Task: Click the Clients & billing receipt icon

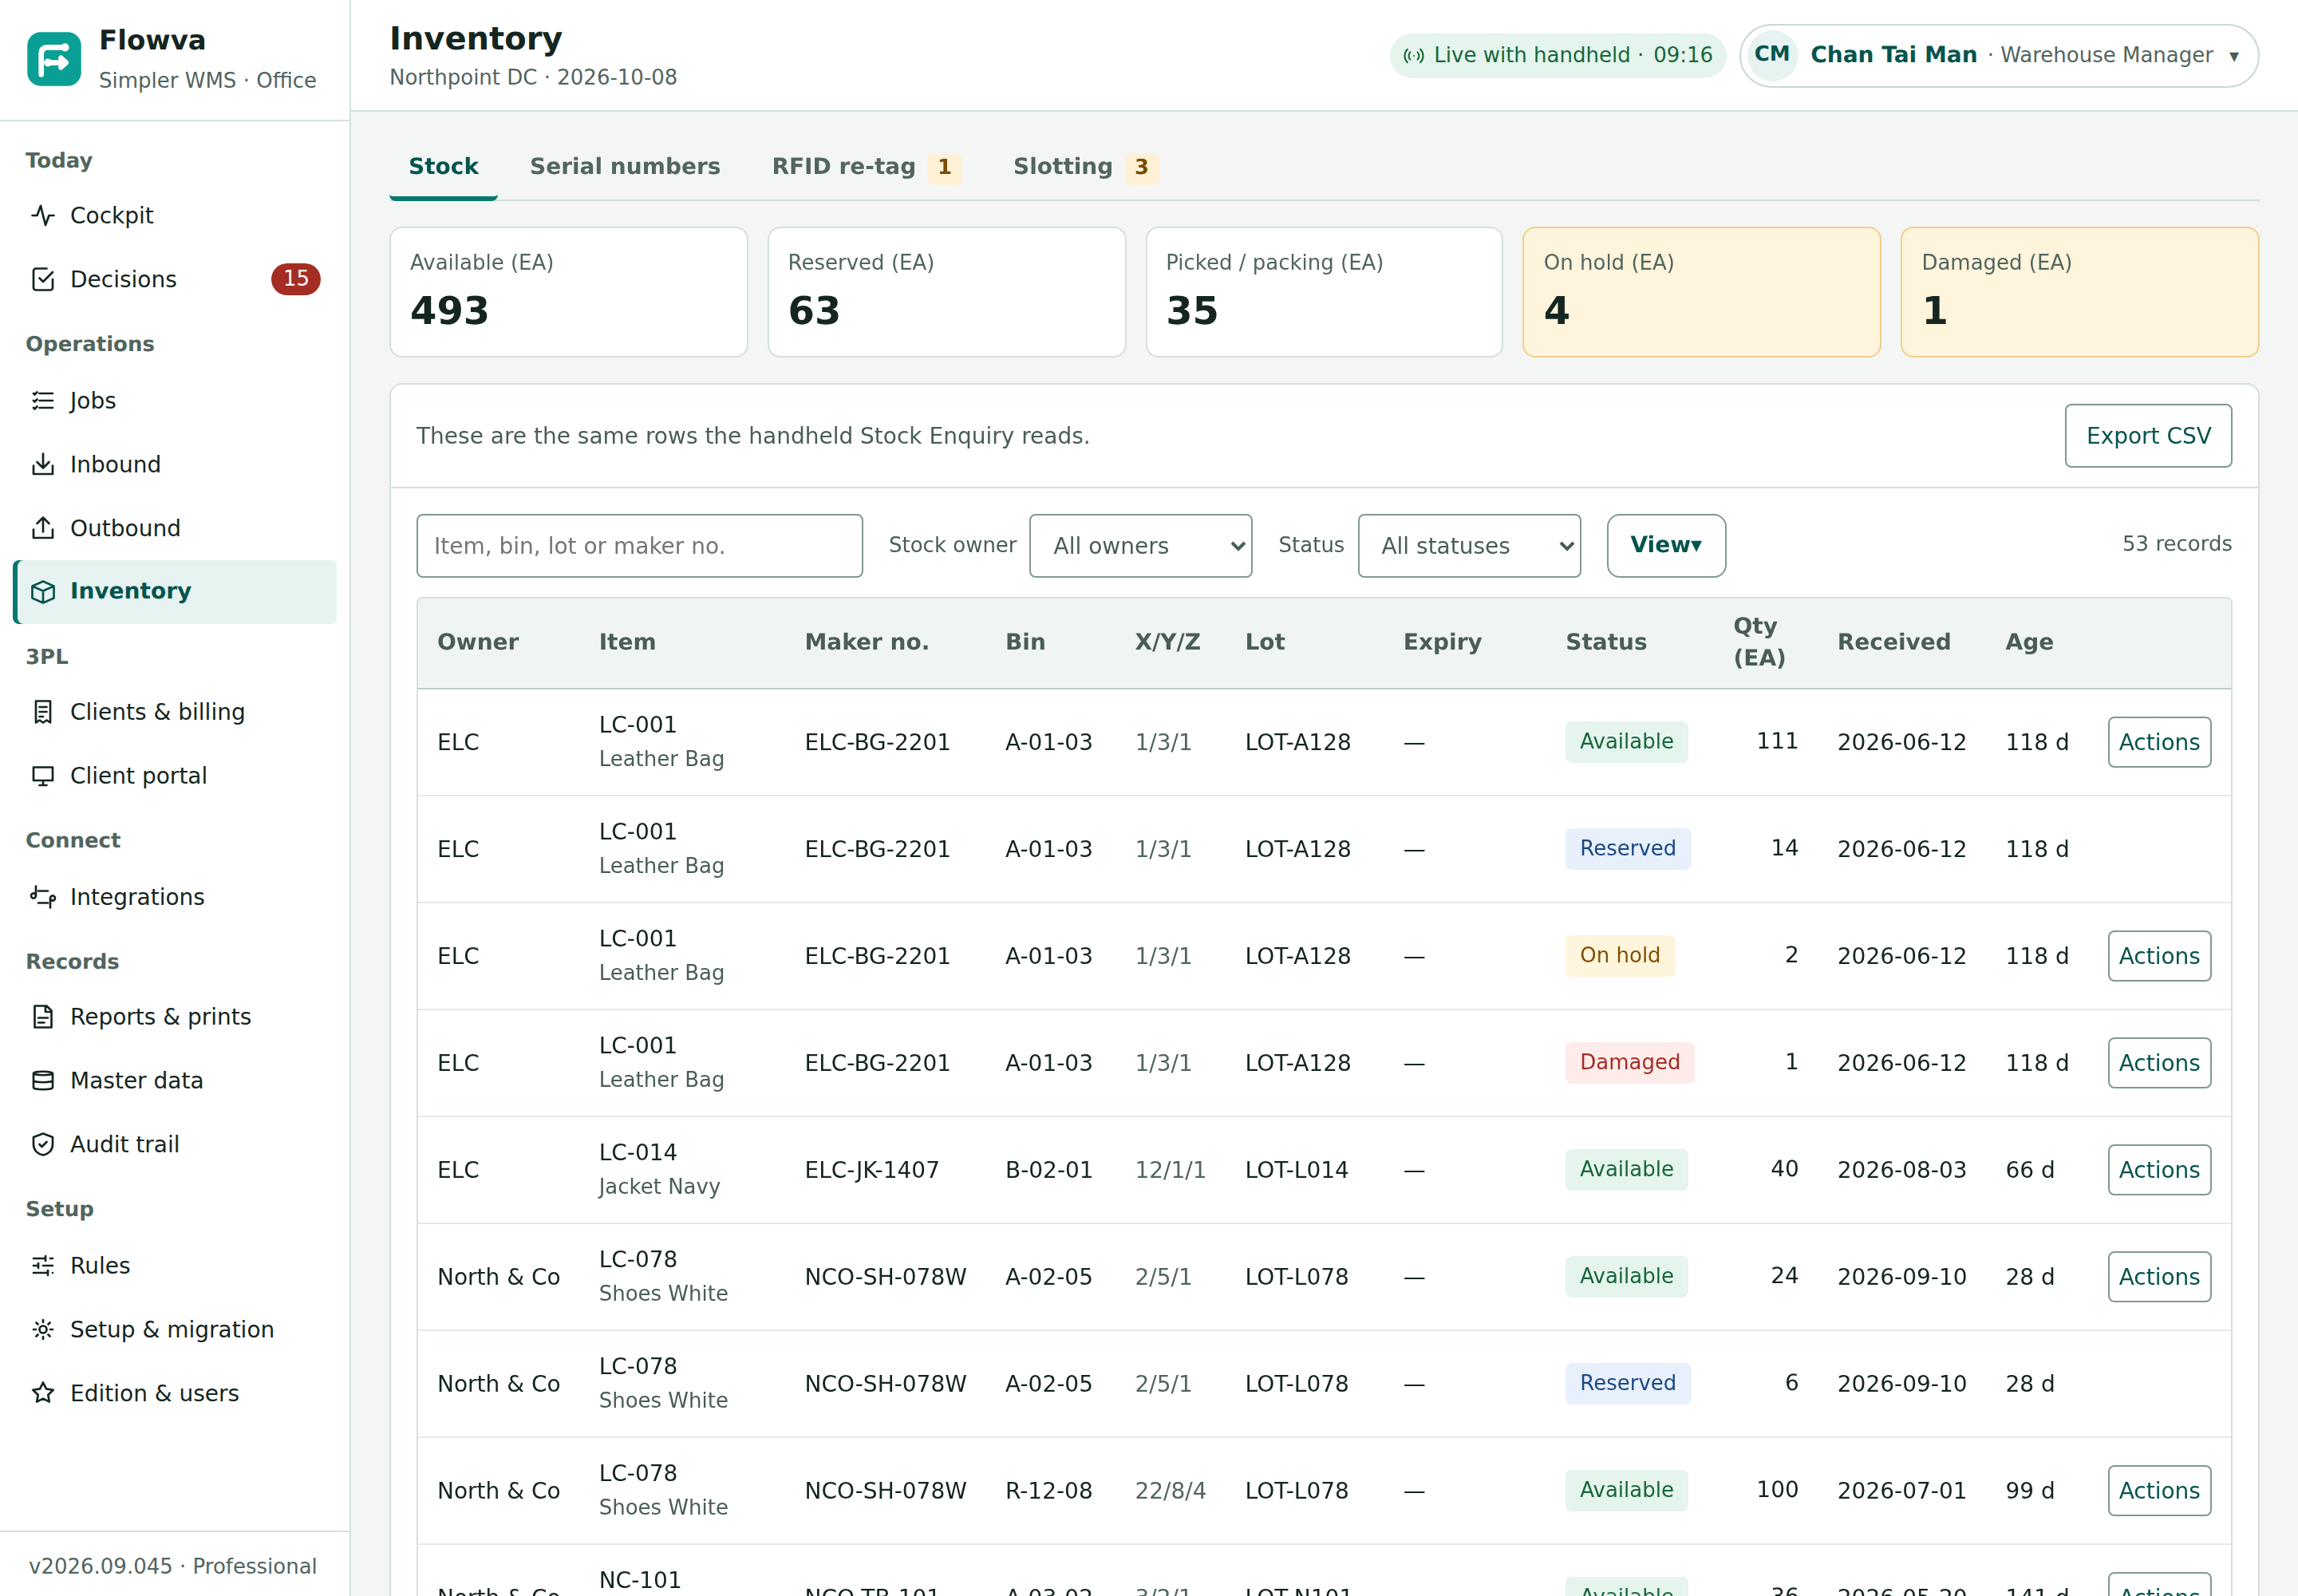Action: tap(43, 712)
